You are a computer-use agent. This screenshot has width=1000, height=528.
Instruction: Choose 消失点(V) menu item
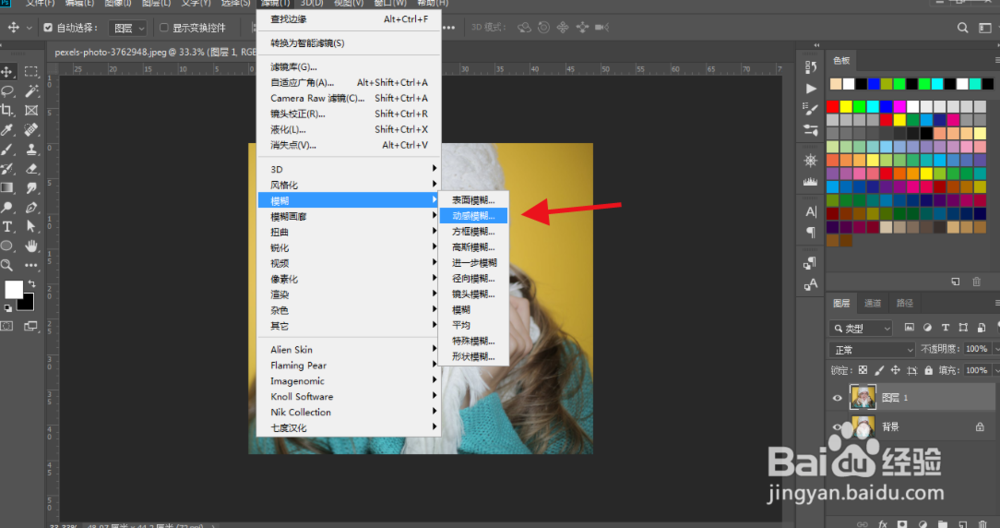pyautogui.click(x=348, y=145)
